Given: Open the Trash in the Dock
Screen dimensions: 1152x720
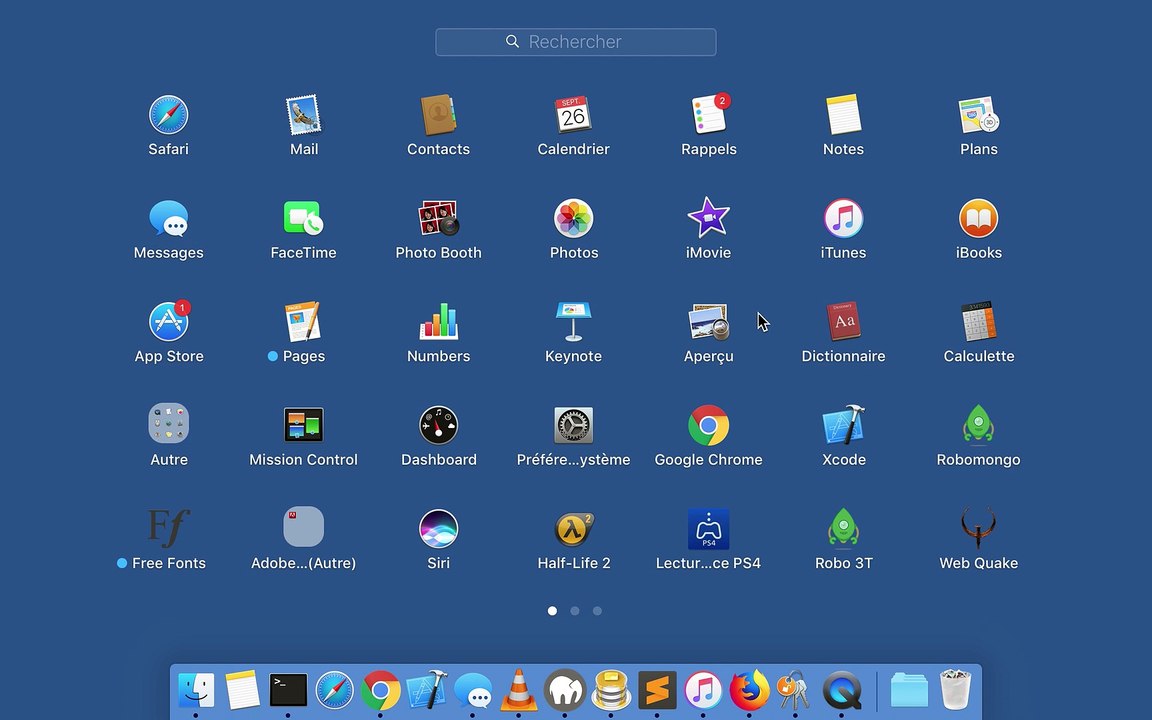Looking at the screenshot, I should (955, 689).
